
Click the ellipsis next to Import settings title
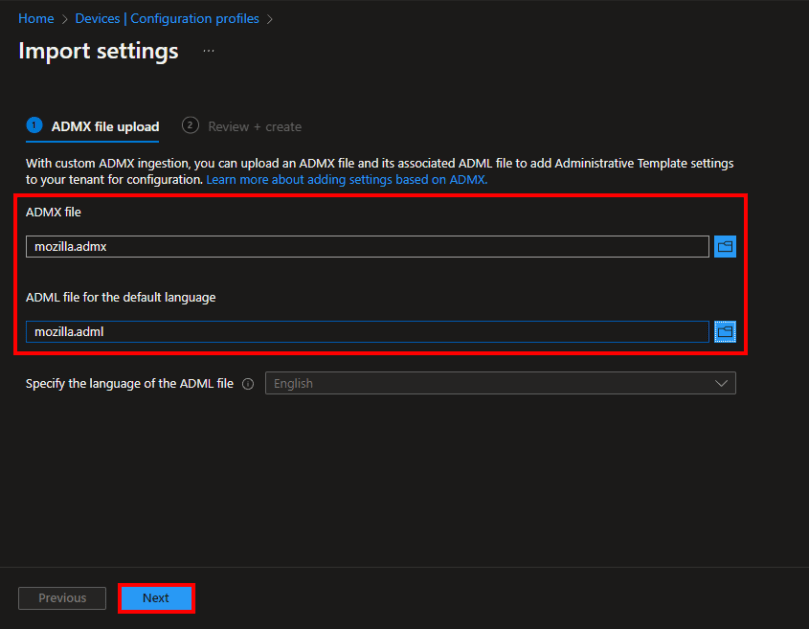coord(208,52)
